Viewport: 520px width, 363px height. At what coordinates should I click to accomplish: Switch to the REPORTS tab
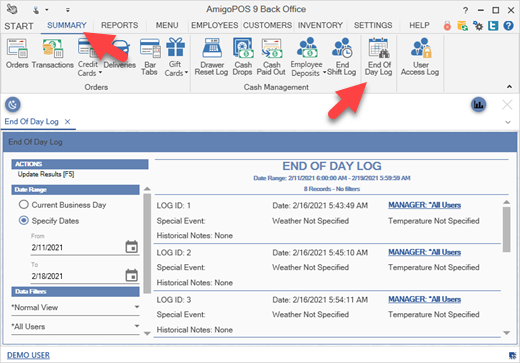pyautogui.click(x=120, y=25)
